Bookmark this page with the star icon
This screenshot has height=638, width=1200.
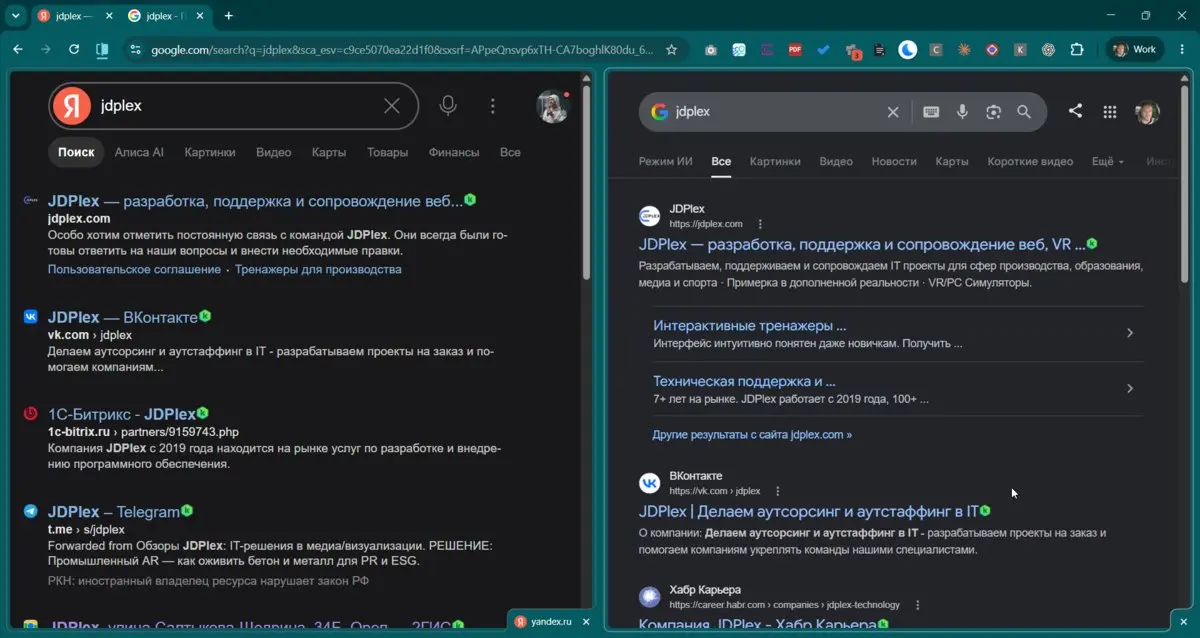pos(672,49)
